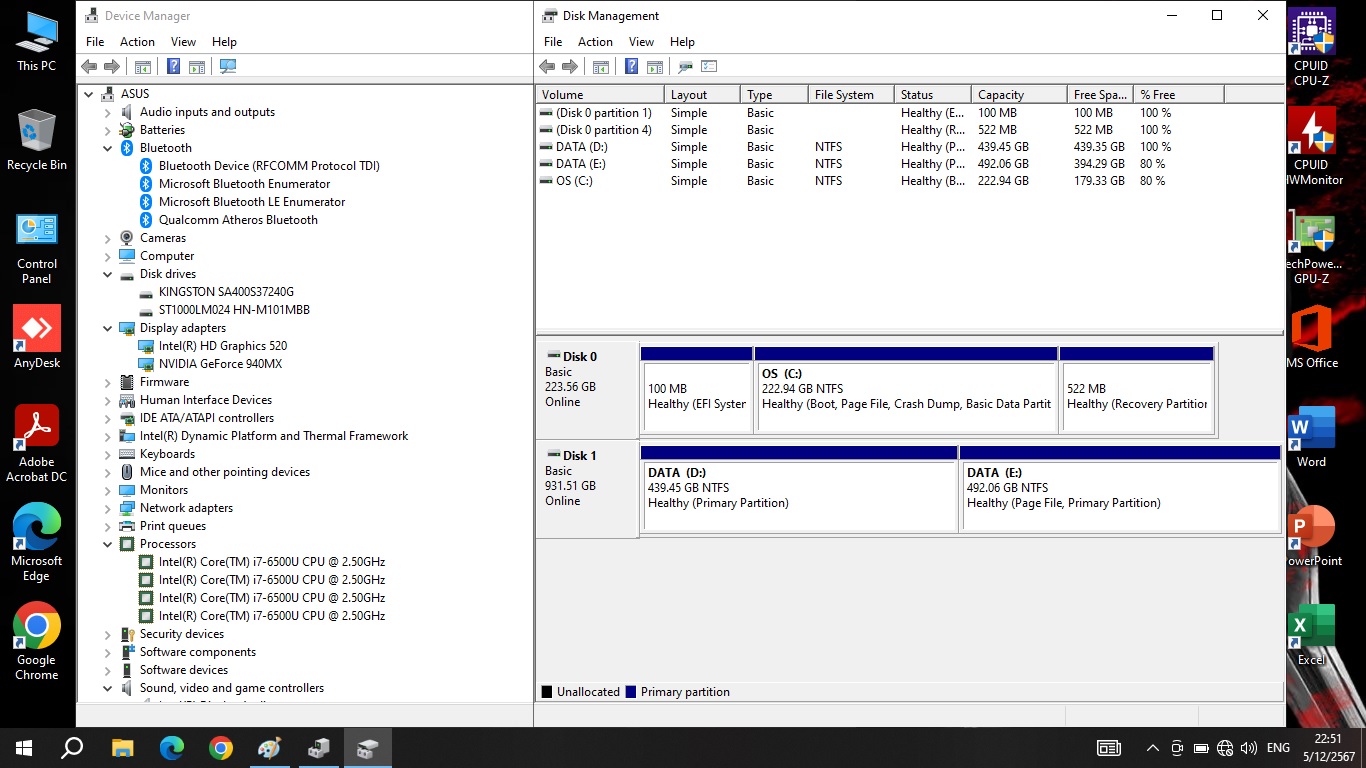The height and width of the screenshot is (768, 1366).
Task: Click the ENG language indicator in tray
Action: pyautogui.click(x=1278, y=748)
